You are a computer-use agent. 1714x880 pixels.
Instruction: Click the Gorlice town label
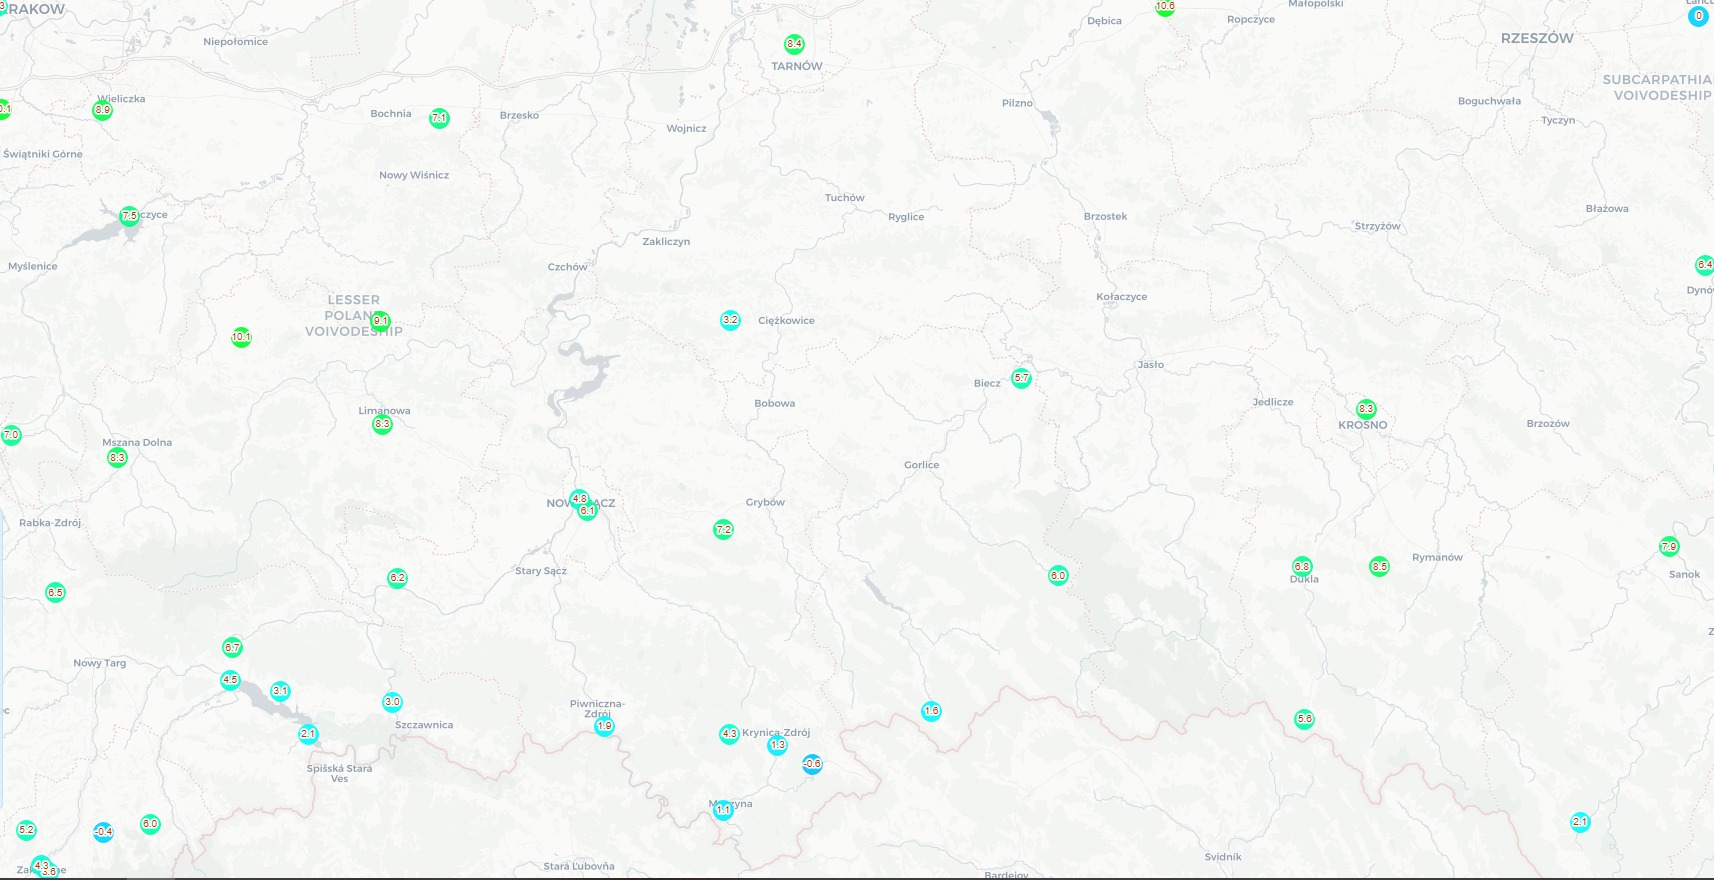[x=921, y=465]
